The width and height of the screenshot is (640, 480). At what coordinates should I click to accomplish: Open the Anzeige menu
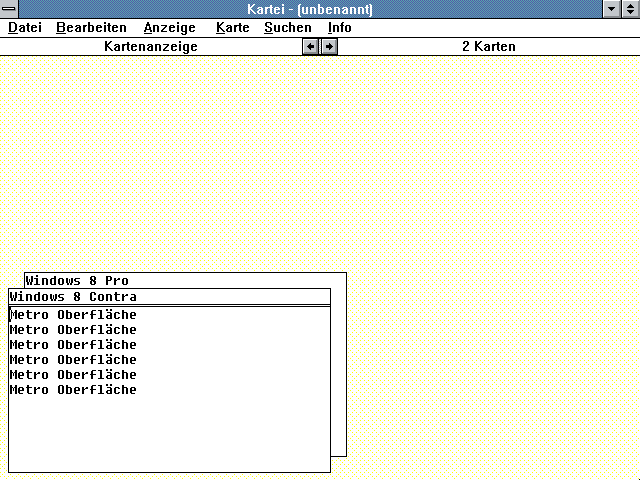coord(169,28)
